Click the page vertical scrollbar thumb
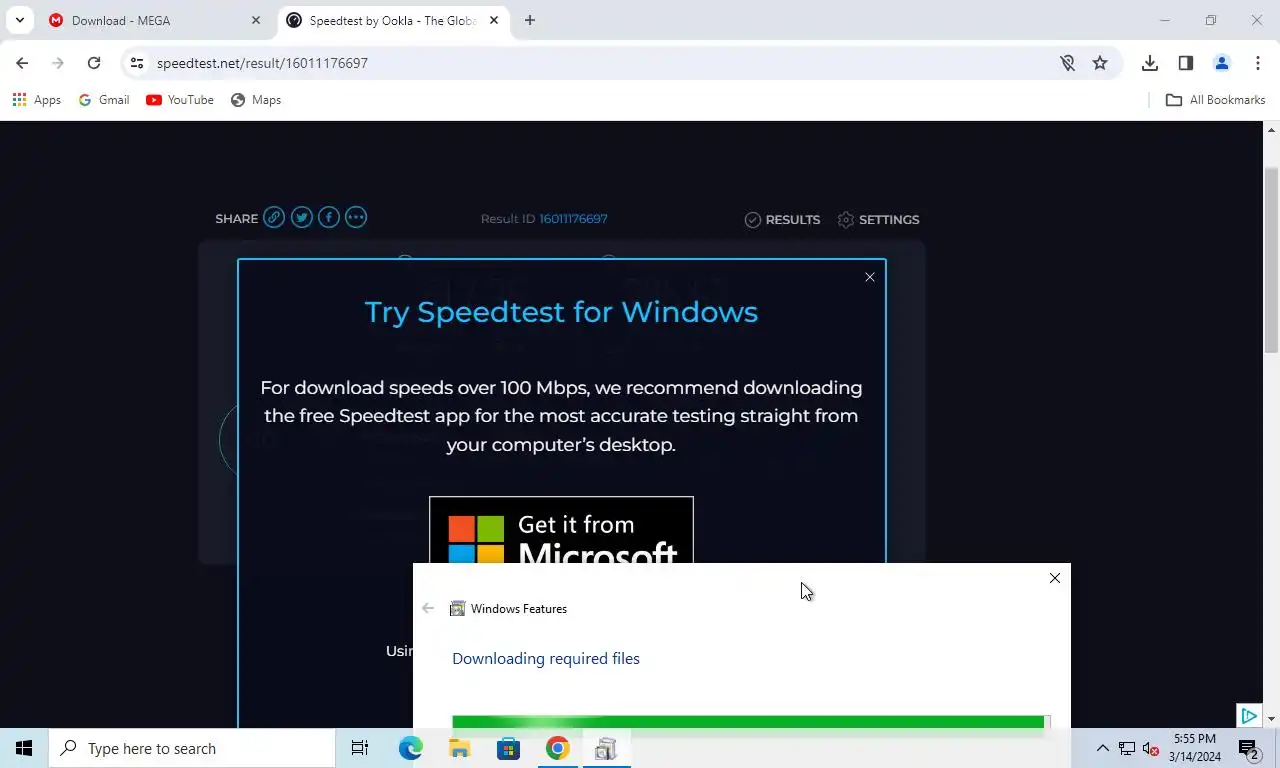Image resolution: width=1280 pixels, height=768 pixels. coord(1272,260)
